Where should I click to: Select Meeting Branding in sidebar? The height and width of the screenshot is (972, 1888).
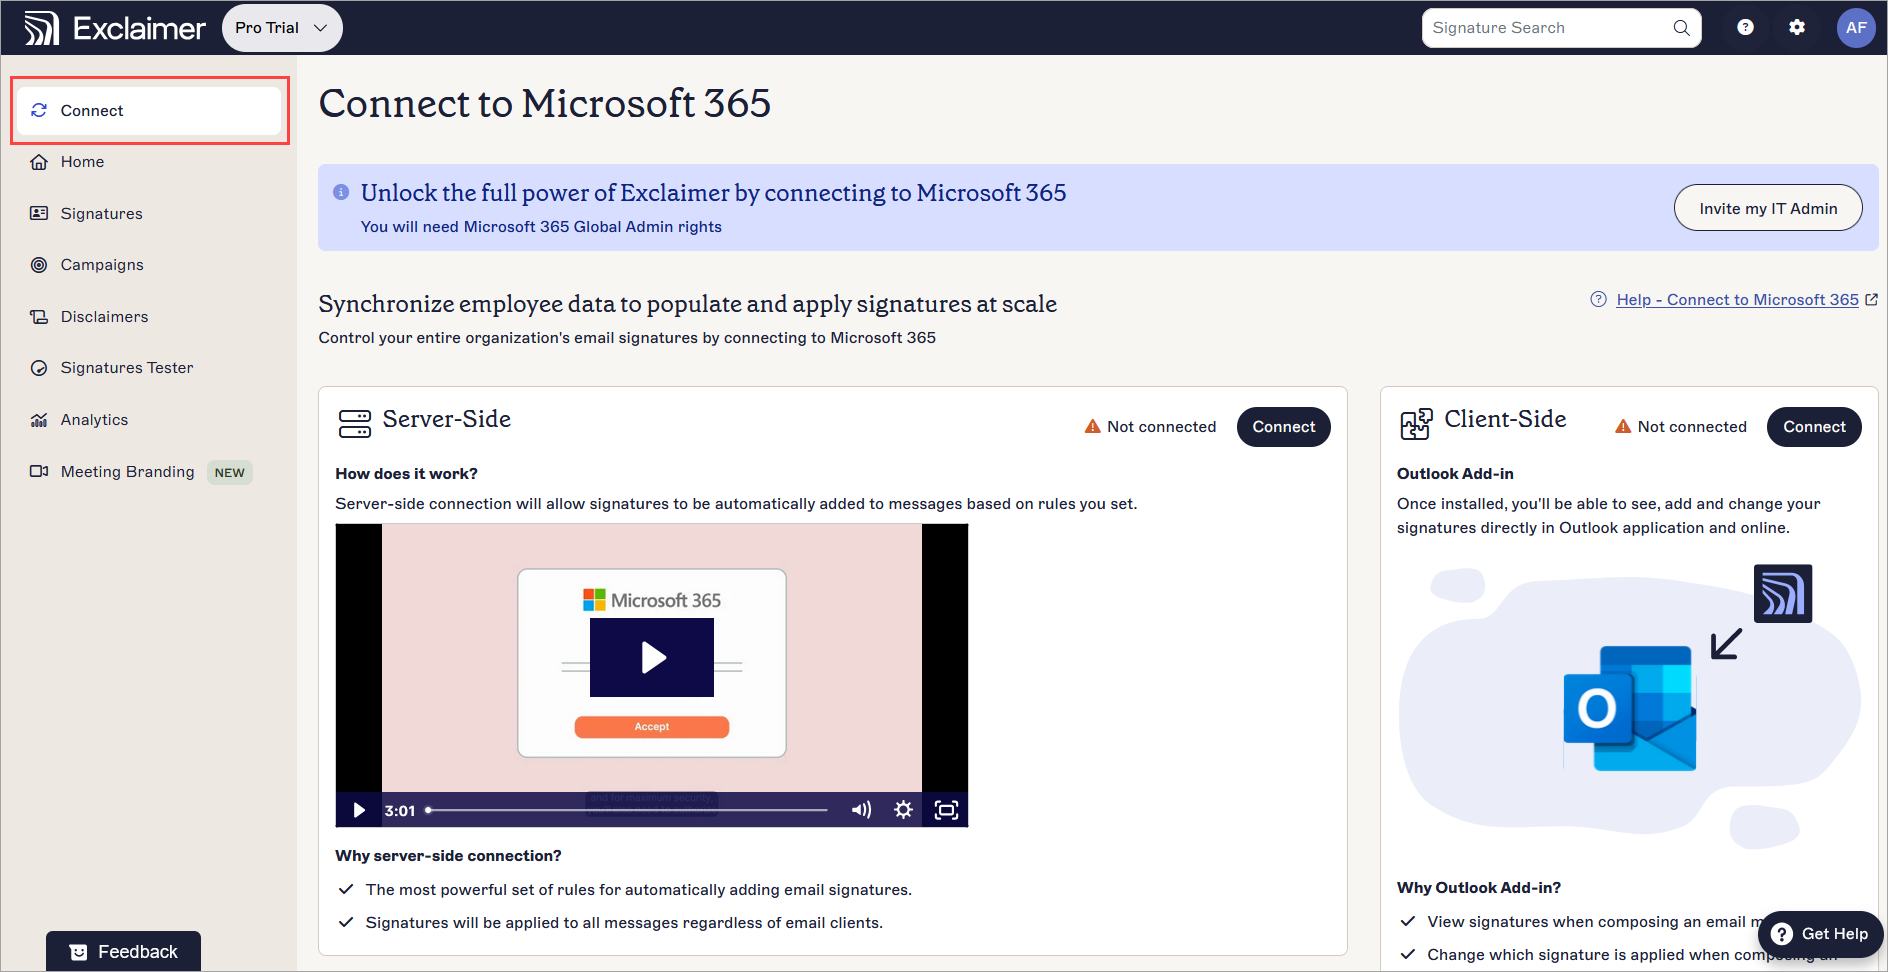point(127,472)
